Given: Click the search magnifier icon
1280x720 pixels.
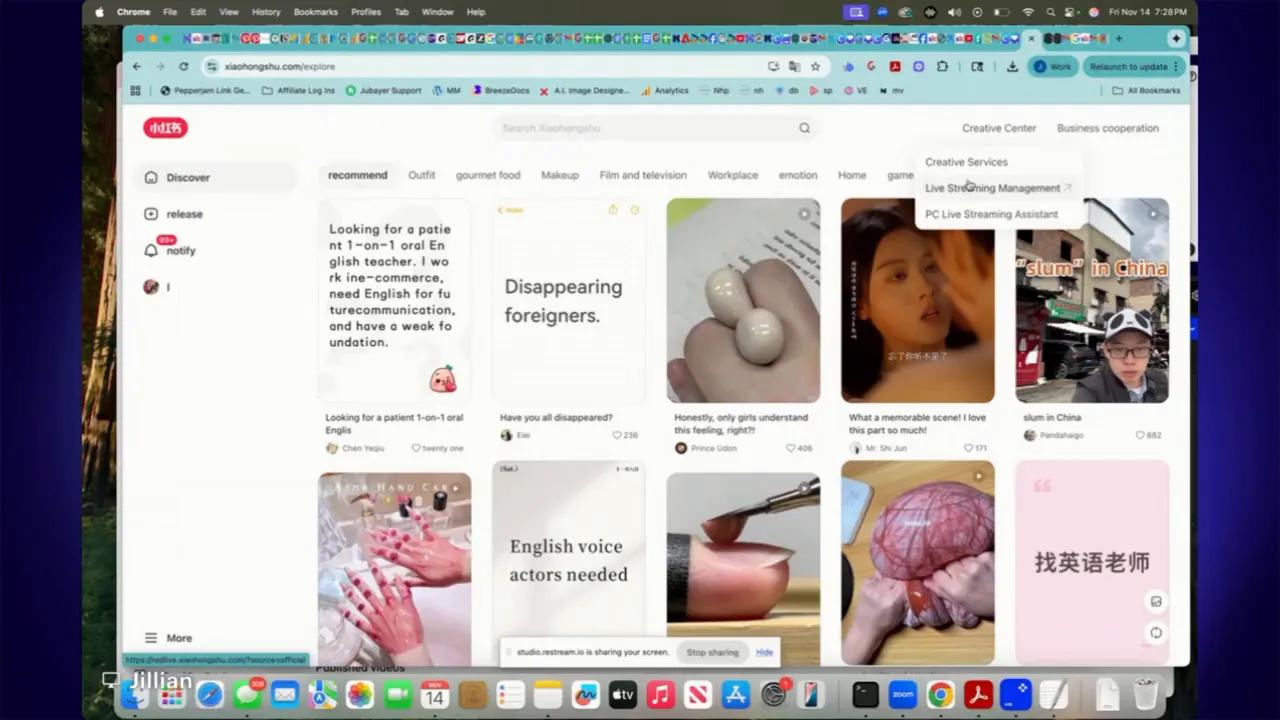Looking at the screenshot, I should tap(804, 127).
